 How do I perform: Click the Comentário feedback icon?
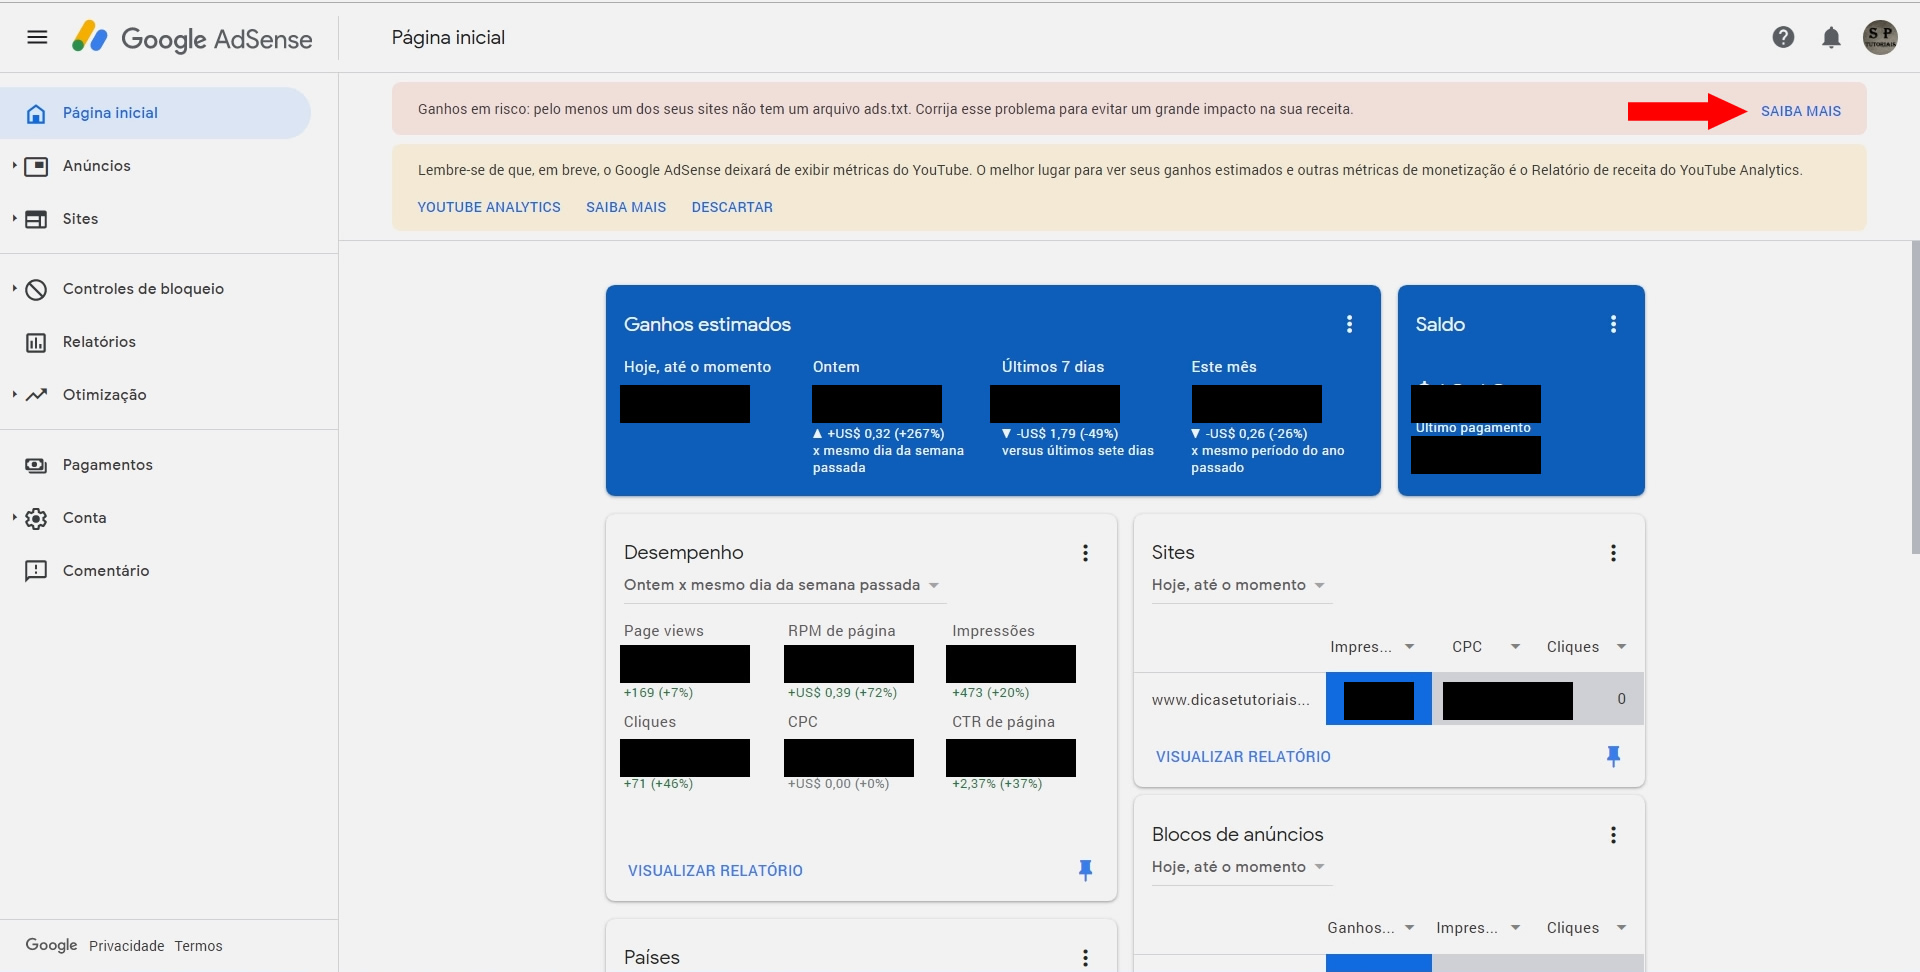pyautogui.click(x=36, y=571)
